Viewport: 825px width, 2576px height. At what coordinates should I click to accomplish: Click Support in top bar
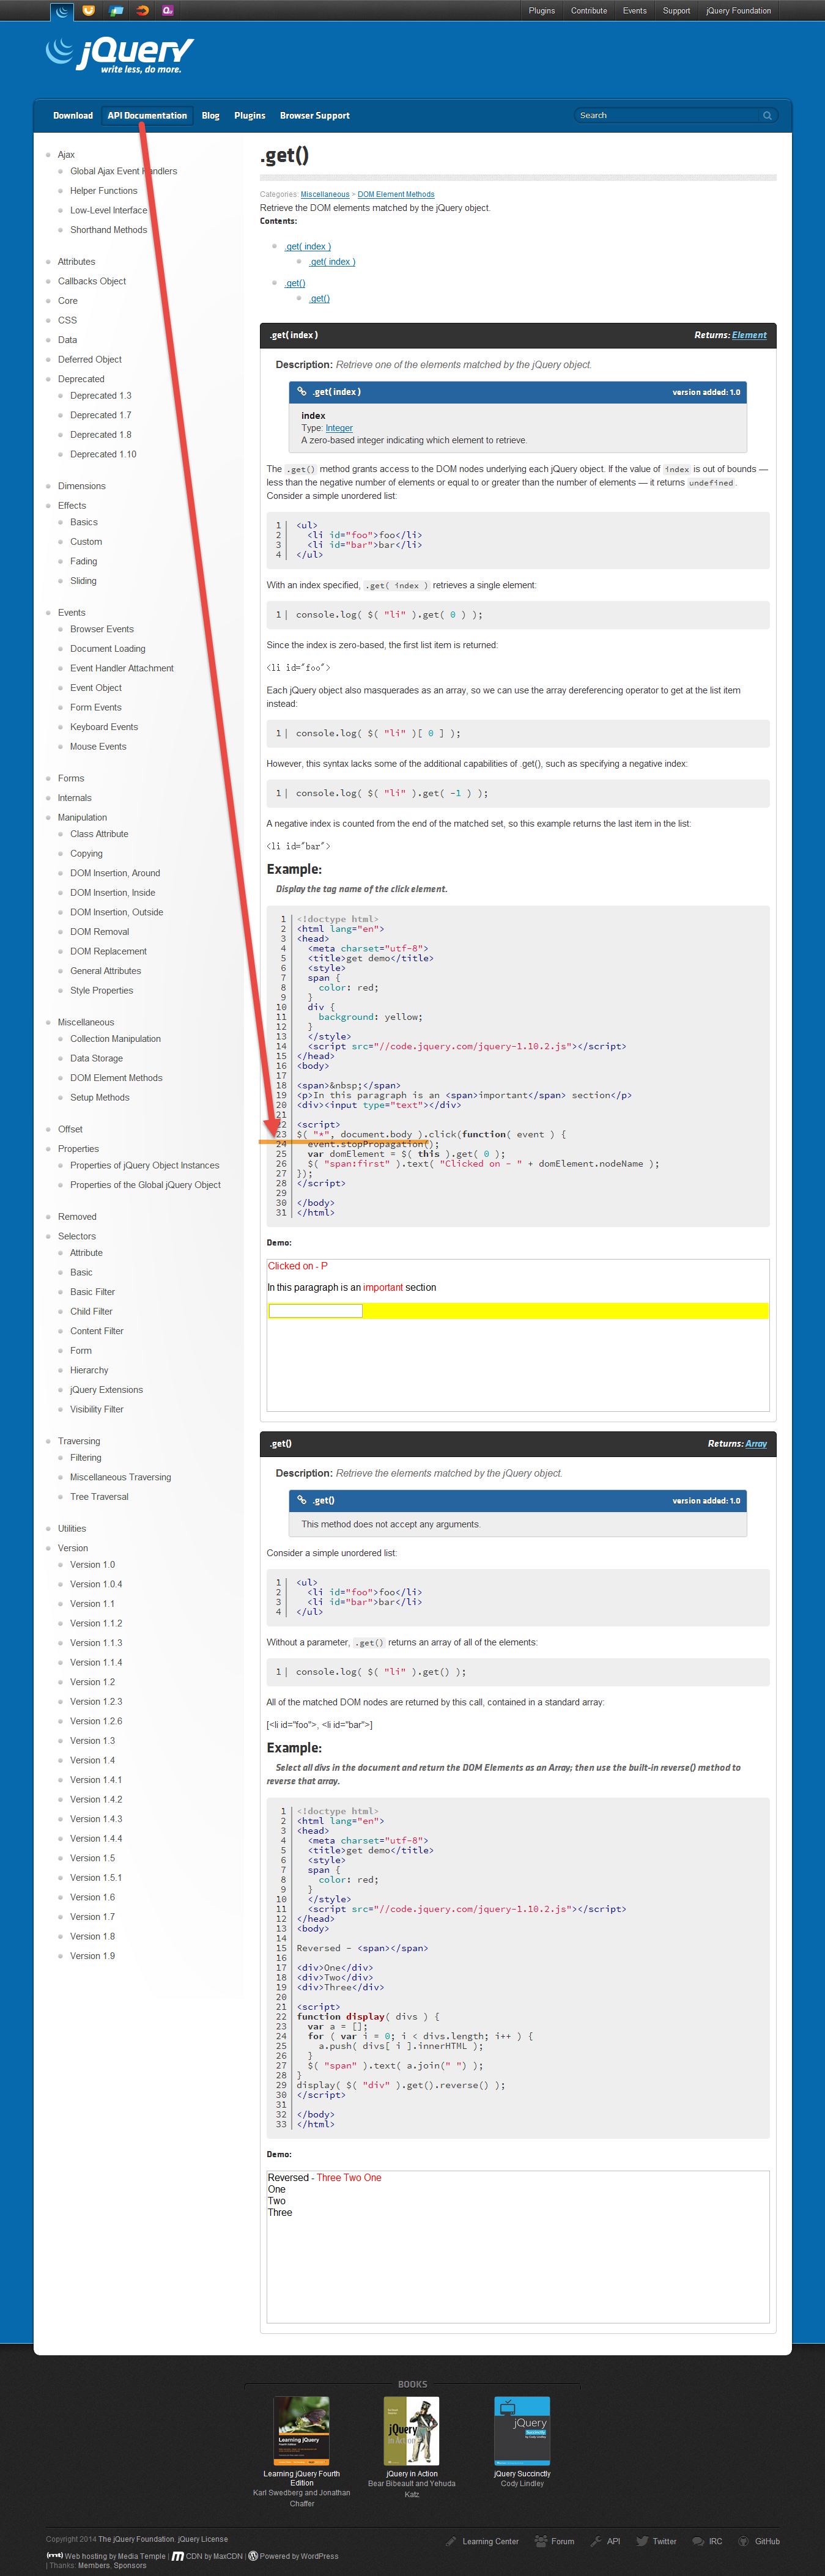pos(676,11)
